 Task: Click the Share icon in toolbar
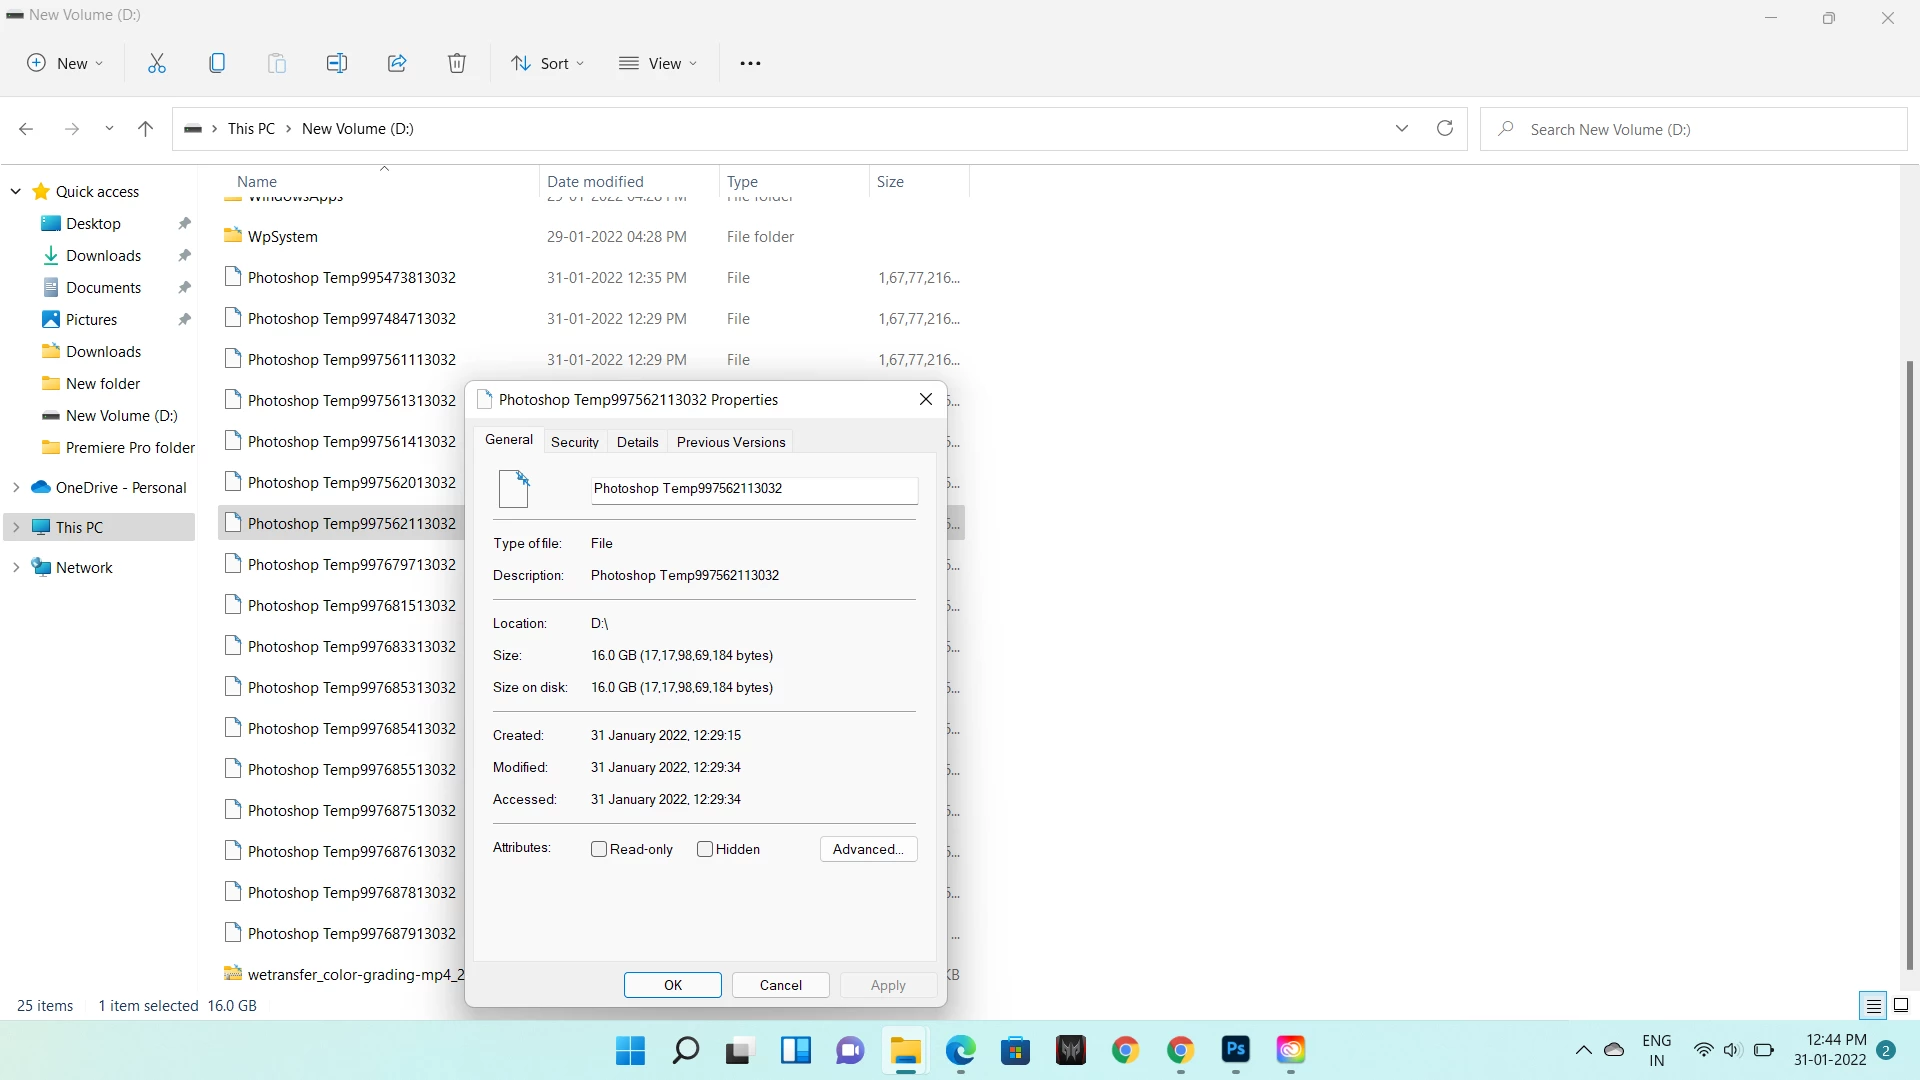397,63
